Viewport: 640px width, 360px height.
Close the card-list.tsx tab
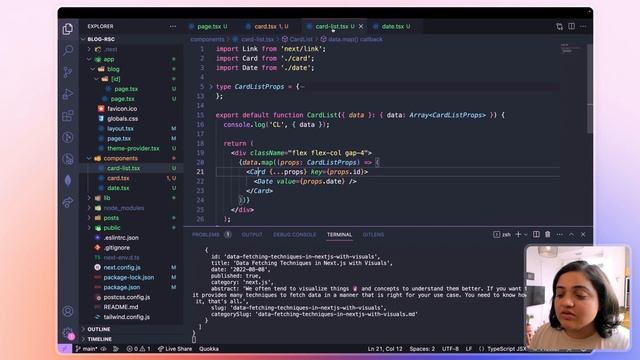[361, 26]
